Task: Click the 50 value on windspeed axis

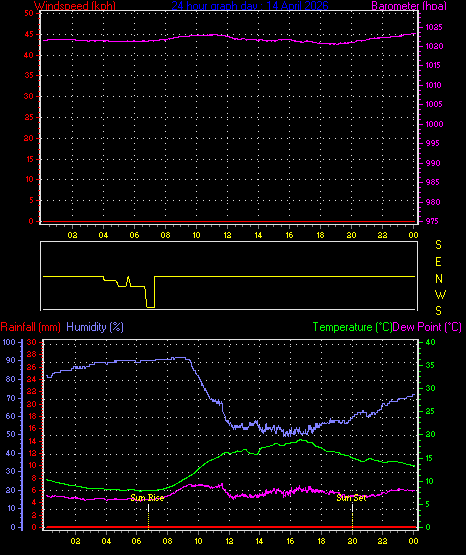Action: click(29, 13)
